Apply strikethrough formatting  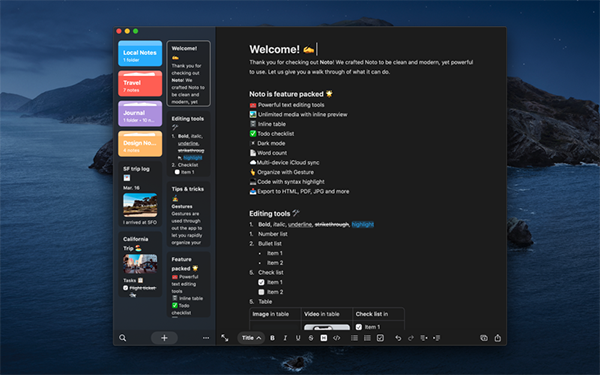(311, 338)
